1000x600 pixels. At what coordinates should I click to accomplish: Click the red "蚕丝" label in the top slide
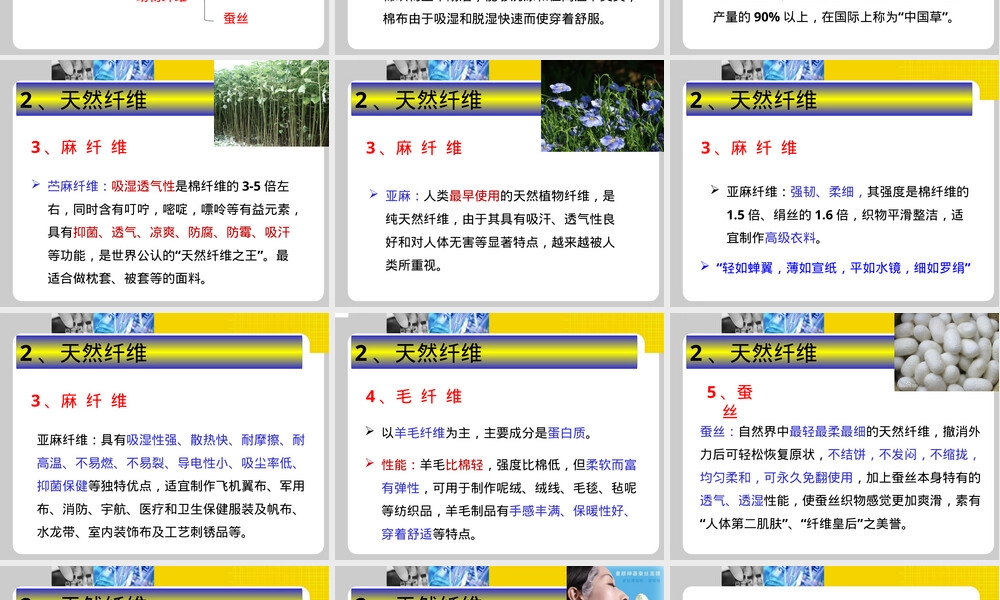(x=235, y=18)
